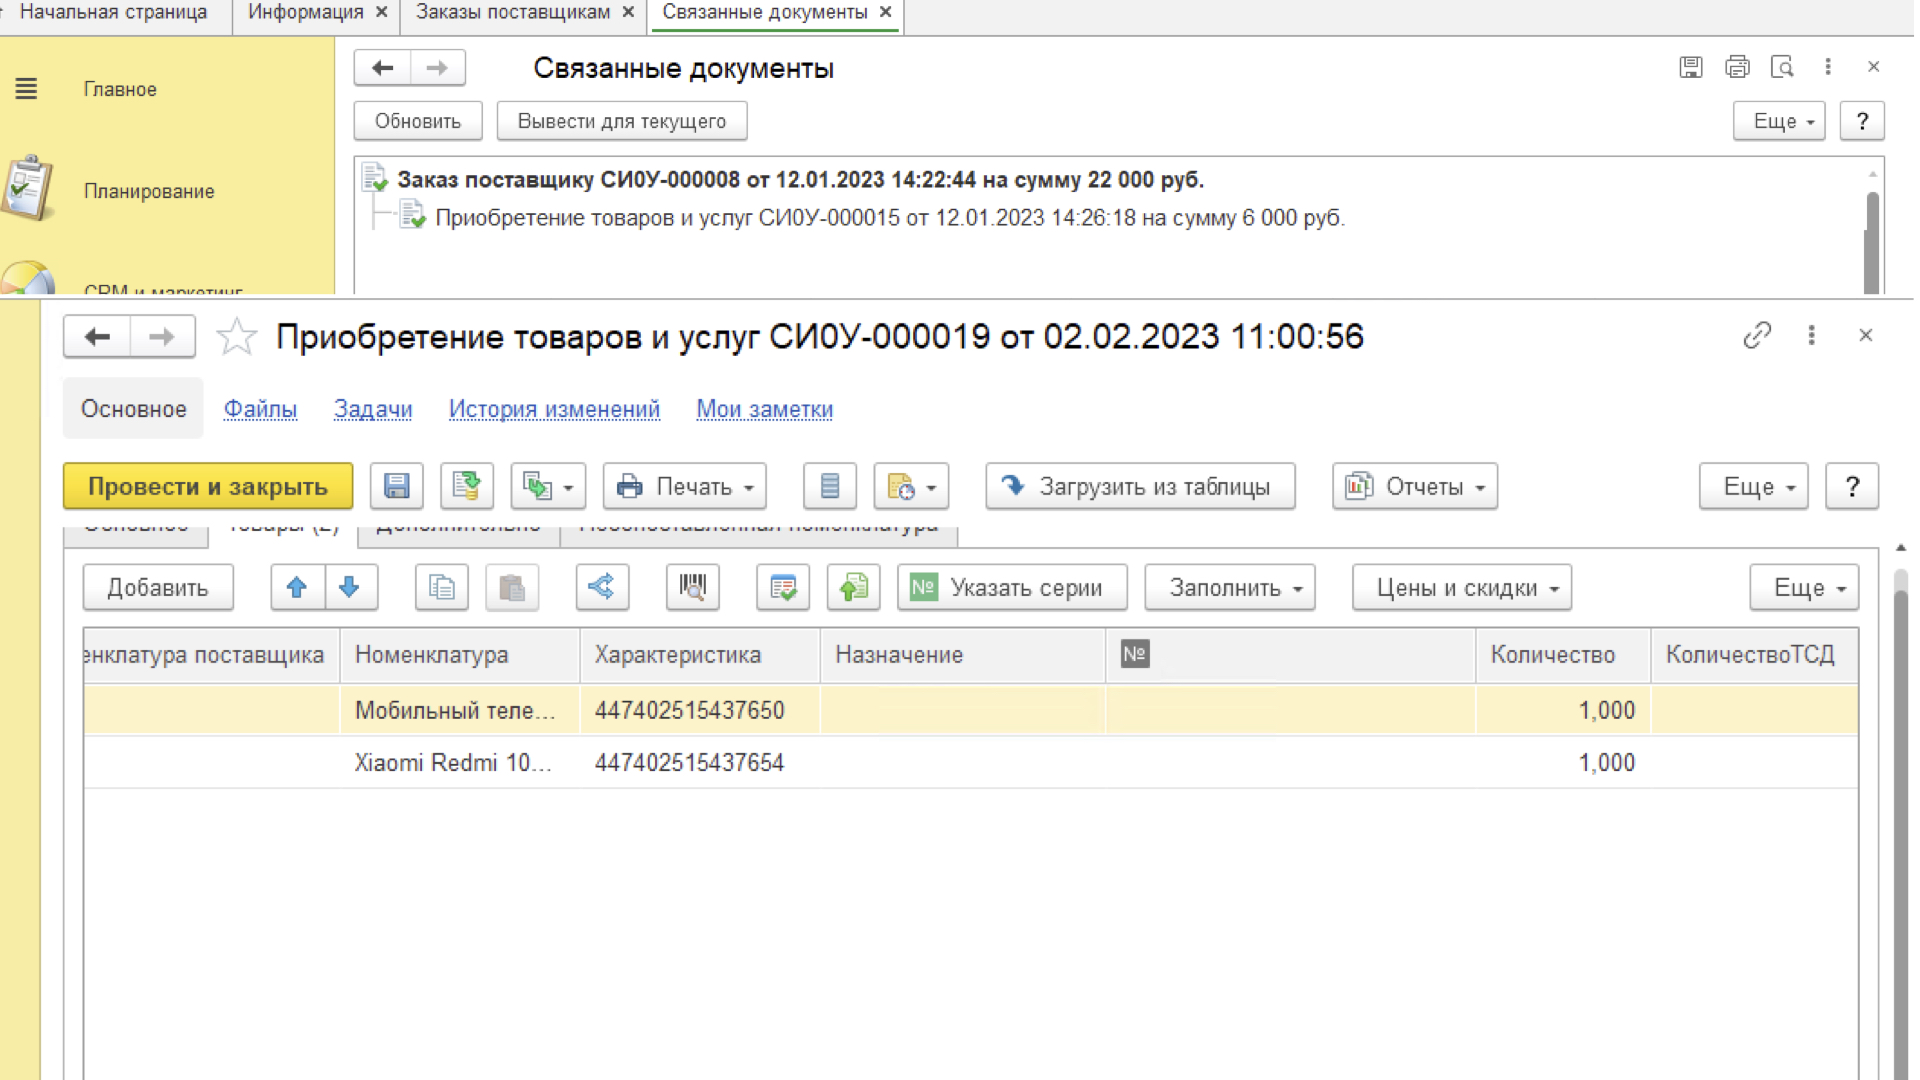Click Вывести для текущего button
The width and height of the screenshot is (1920, 1080).
[622, 121]
